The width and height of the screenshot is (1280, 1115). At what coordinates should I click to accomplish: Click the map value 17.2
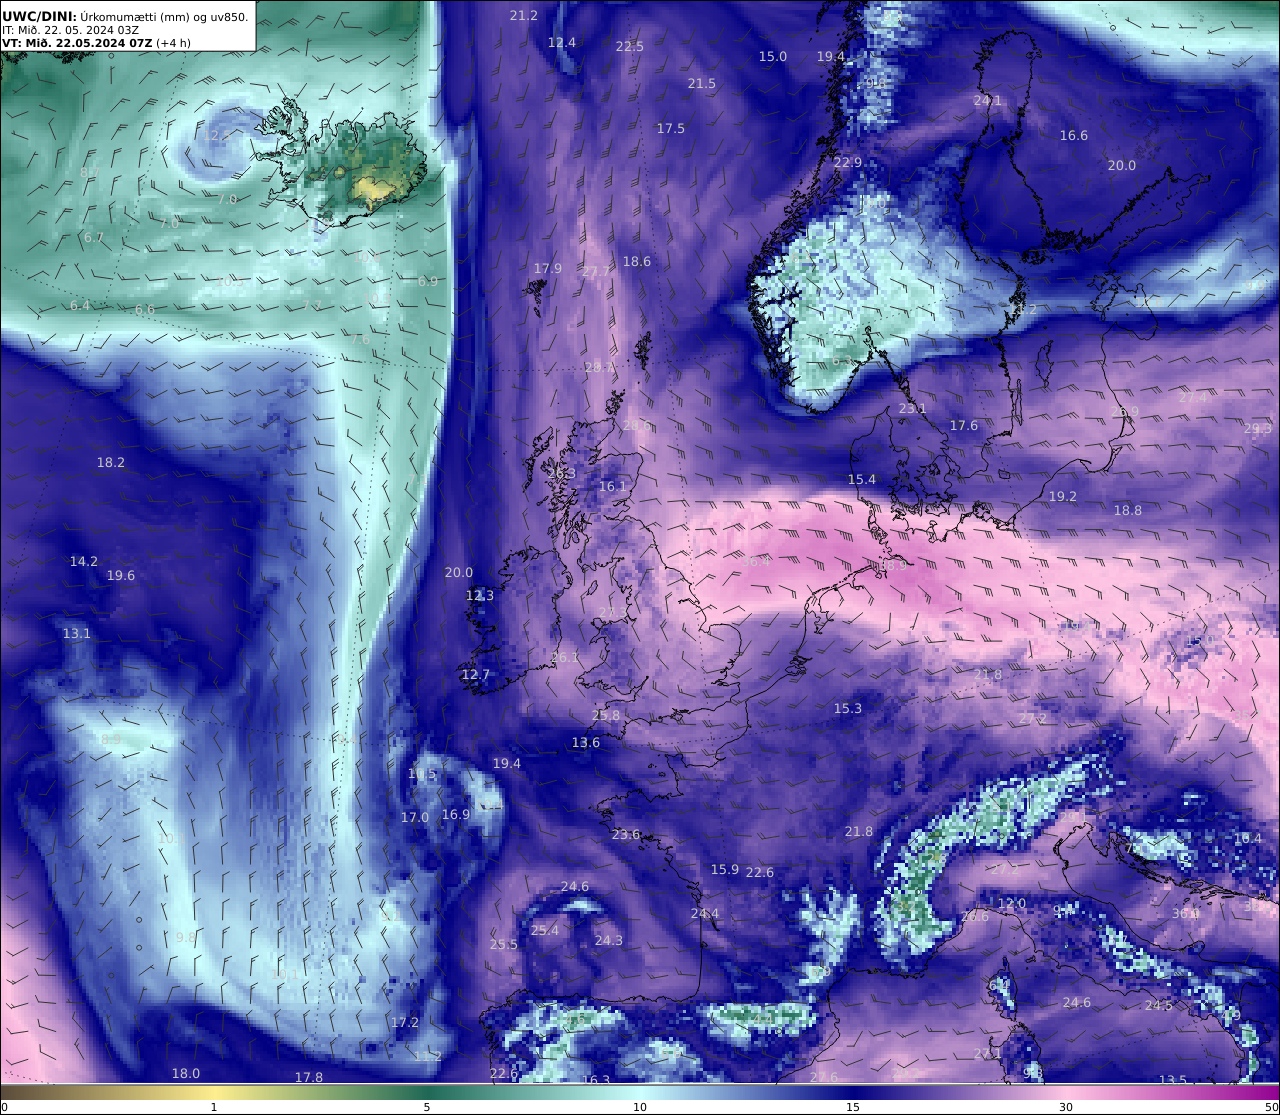[405, 1022]
